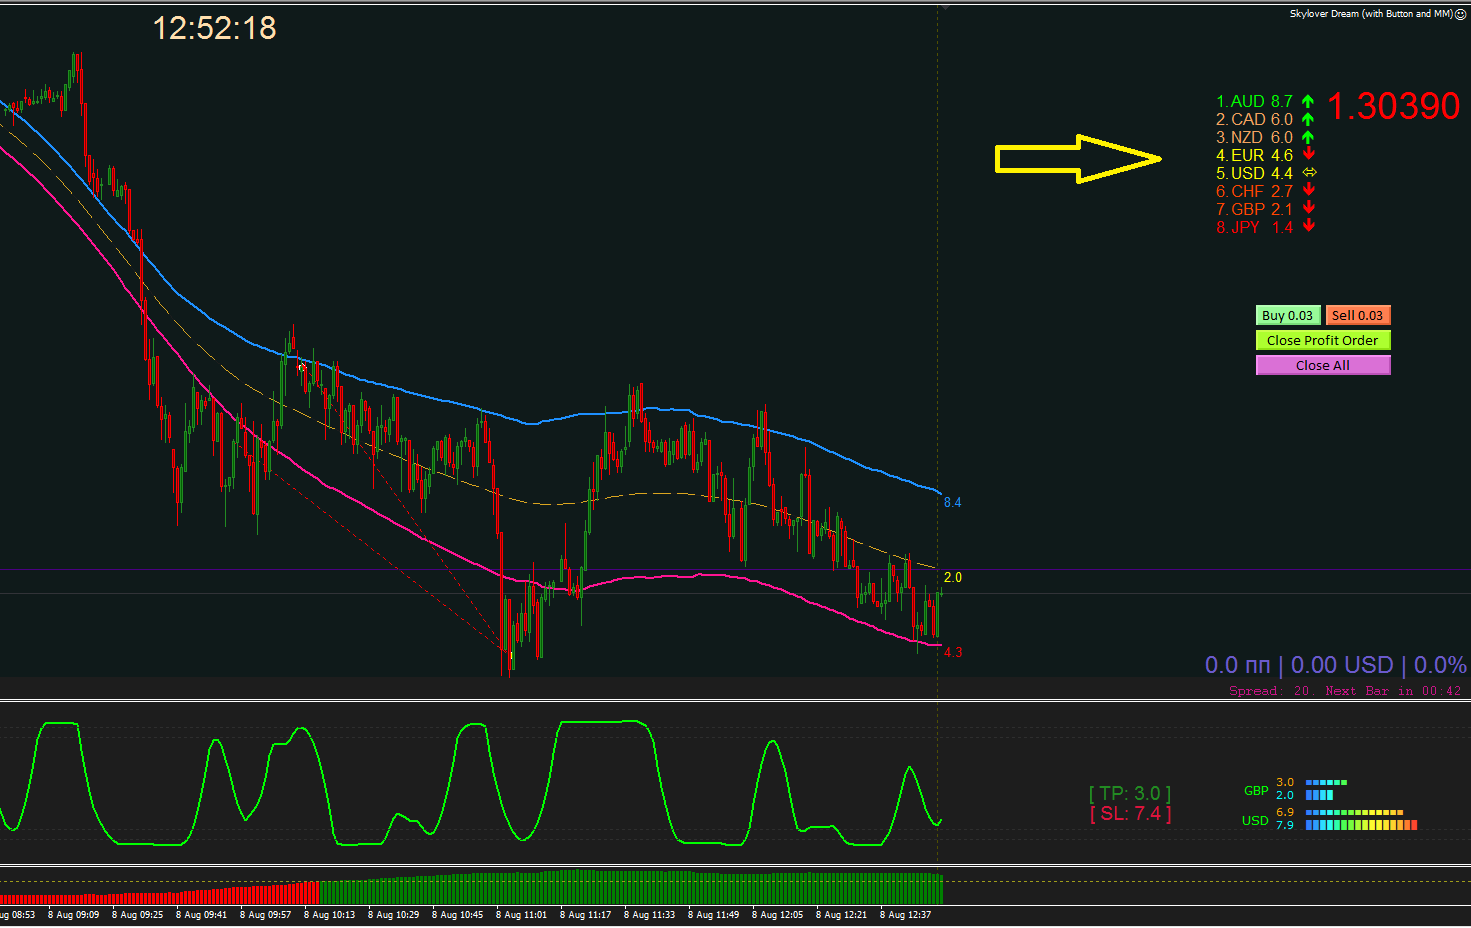This screenshot has width=1471, height=928.
Task: Click the green up arrow next to AUD
Action: [x=1308, y=101]
